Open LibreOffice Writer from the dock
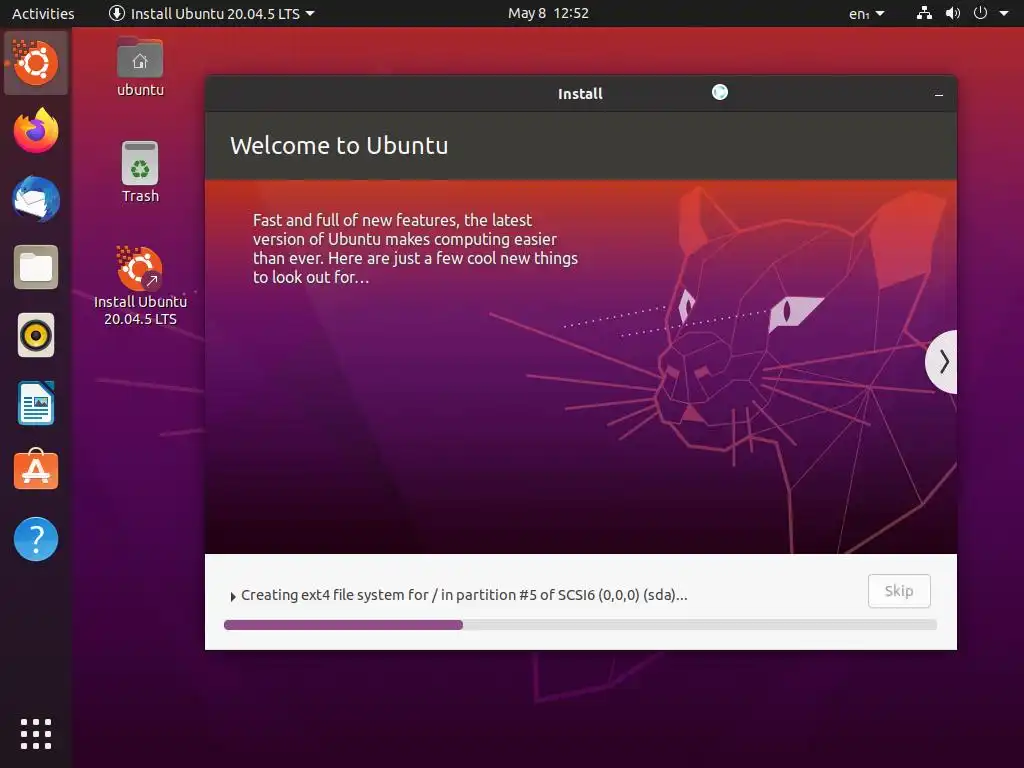This screenshot has width=1024, height=768. tap(36, 403)
